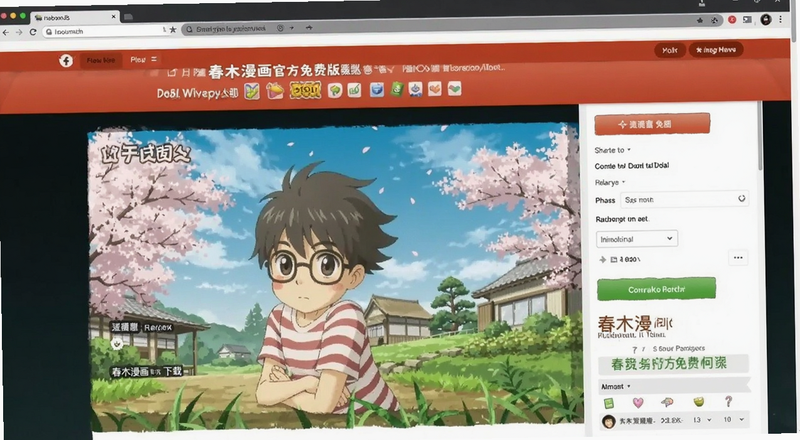This screenshot has width=800, height=440.
Task: Click the green Conrako Rorcla button
Action: 656,289
